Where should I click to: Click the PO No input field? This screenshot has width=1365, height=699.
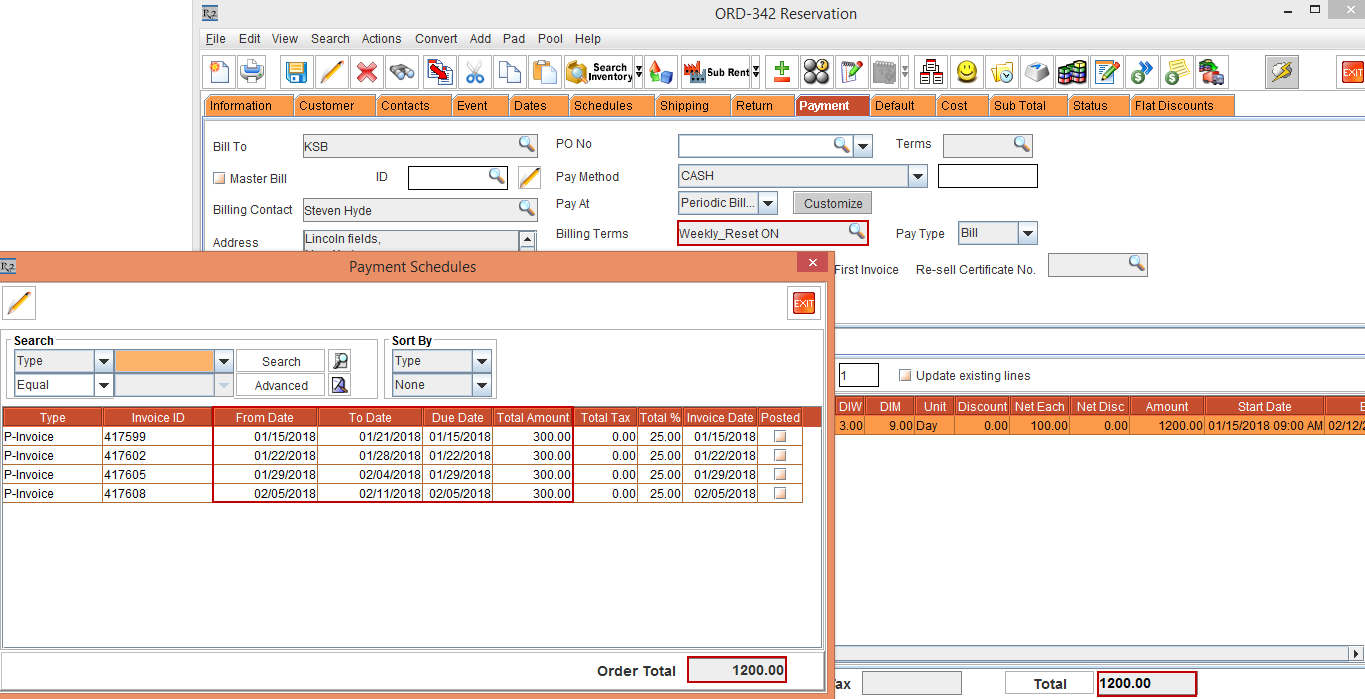755,146
